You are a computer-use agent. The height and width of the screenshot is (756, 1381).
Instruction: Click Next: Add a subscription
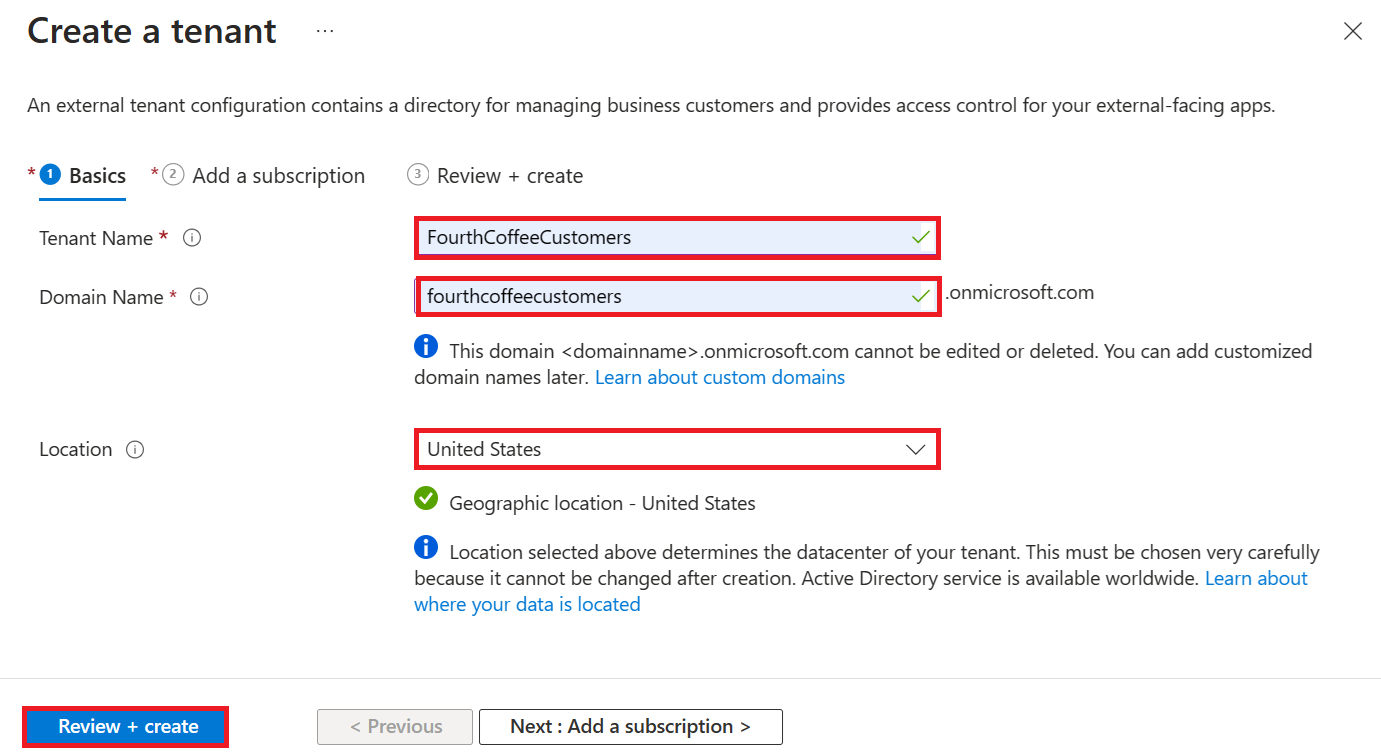tap(630, 726)
